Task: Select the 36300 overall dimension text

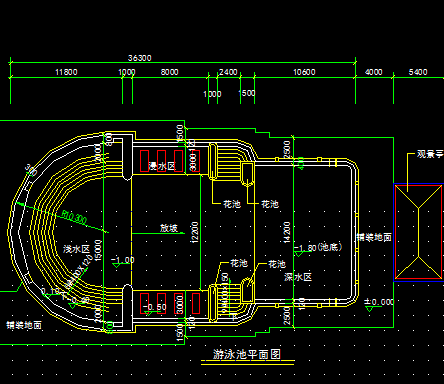Action: click(x=140, y=58)
